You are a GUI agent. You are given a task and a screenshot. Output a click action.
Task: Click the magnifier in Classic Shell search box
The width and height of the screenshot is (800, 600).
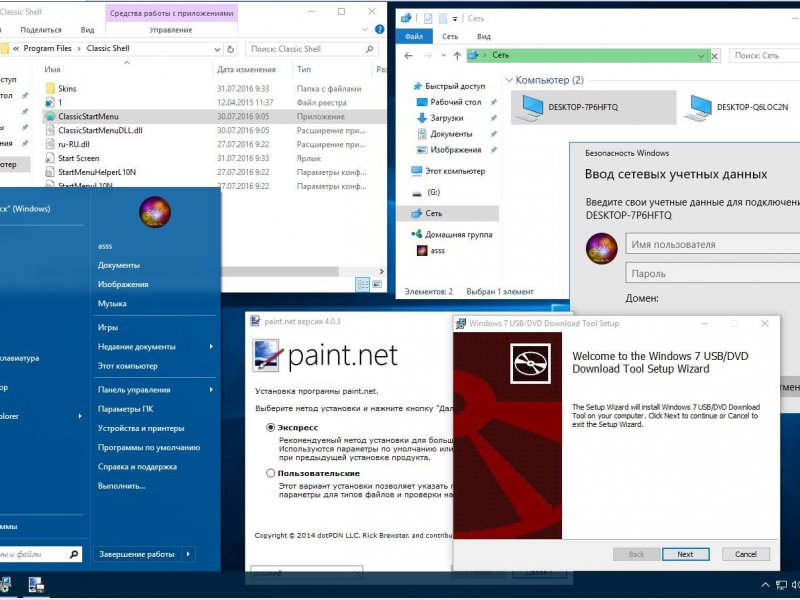click(x=369, y=49)
